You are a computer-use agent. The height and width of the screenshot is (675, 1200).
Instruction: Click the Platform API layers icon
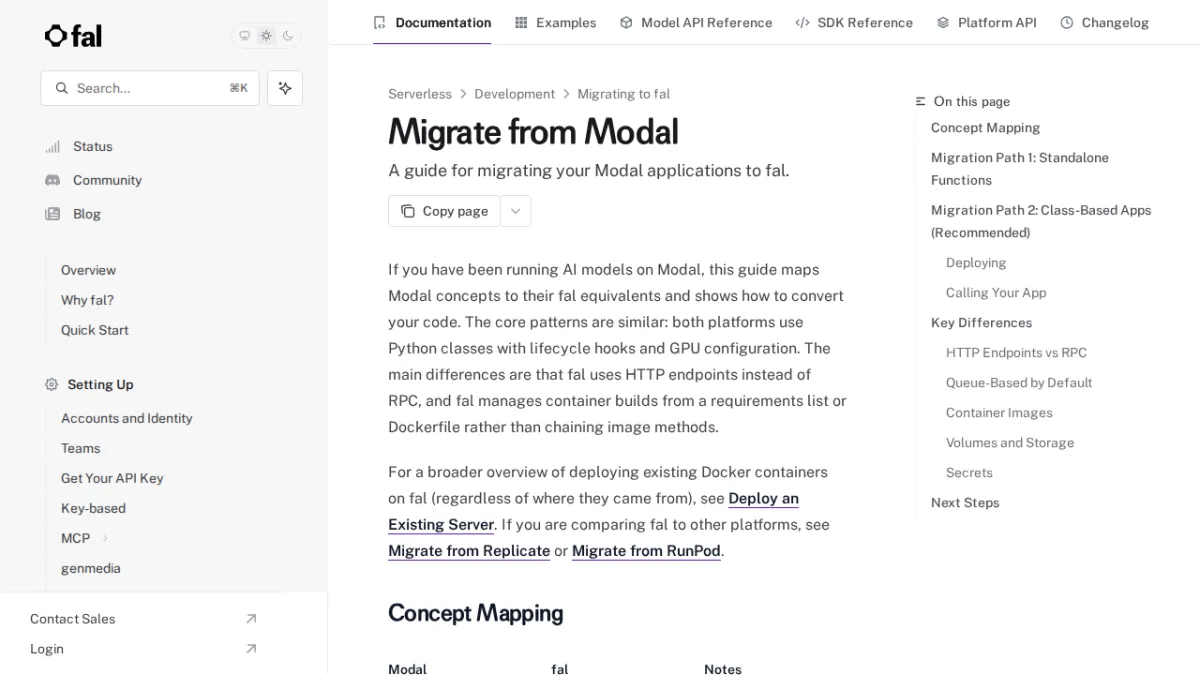coord(943,22)
